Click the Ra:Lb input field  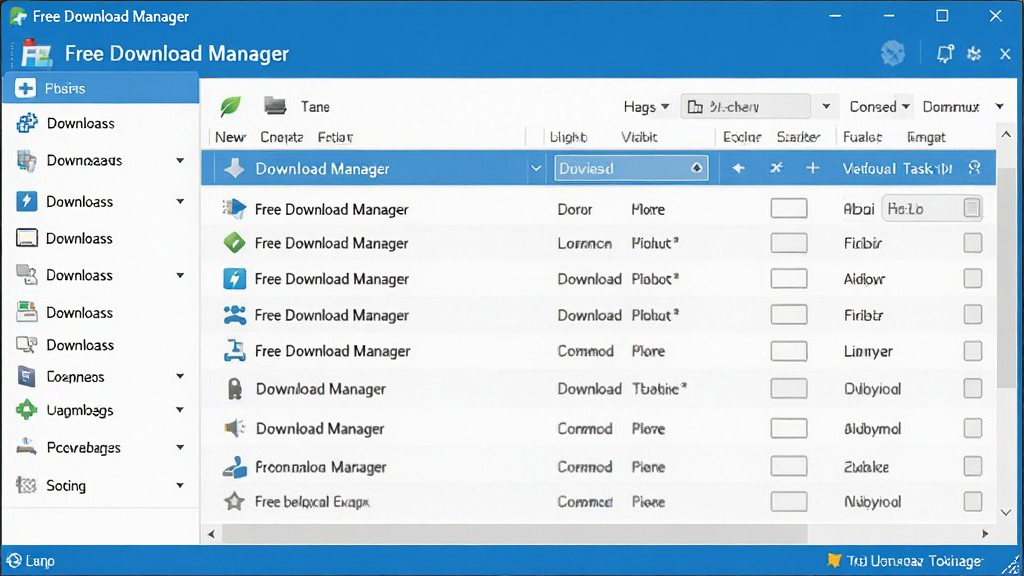pyautogui.click(x=931, y=208)
